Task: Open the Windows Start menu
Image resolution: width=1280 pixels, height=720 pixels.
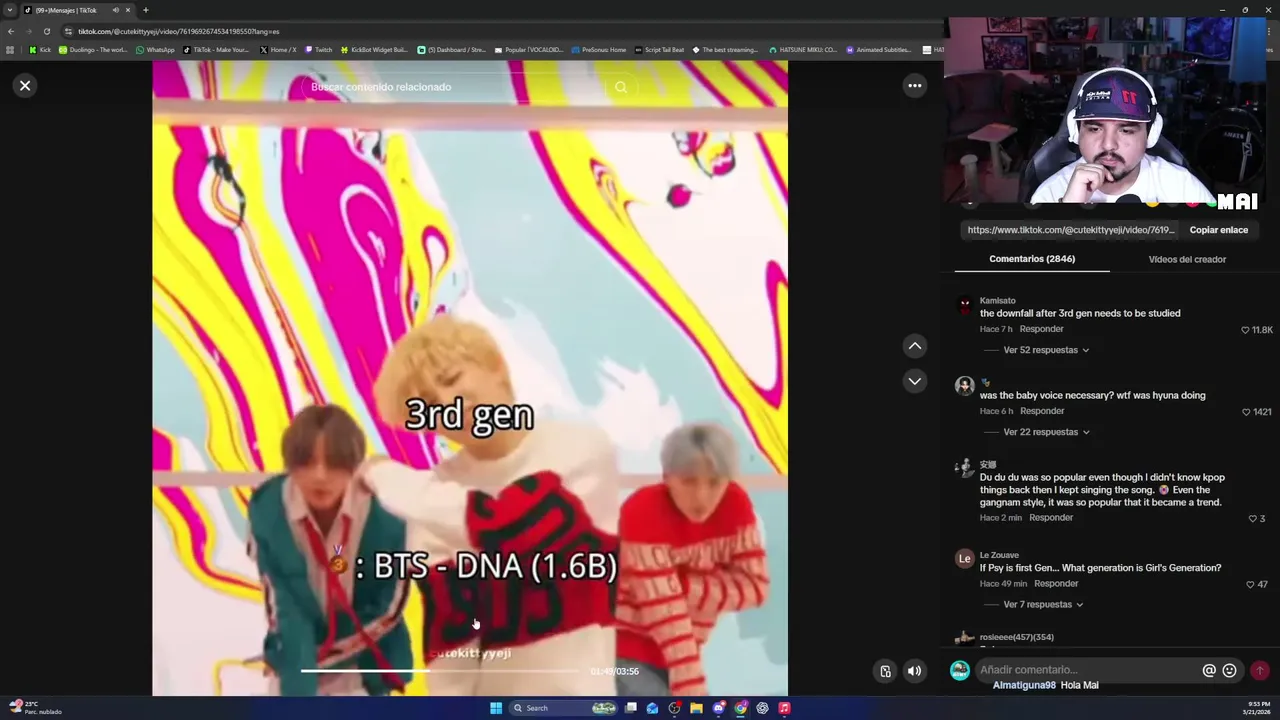Action: (x=496, y=708)
